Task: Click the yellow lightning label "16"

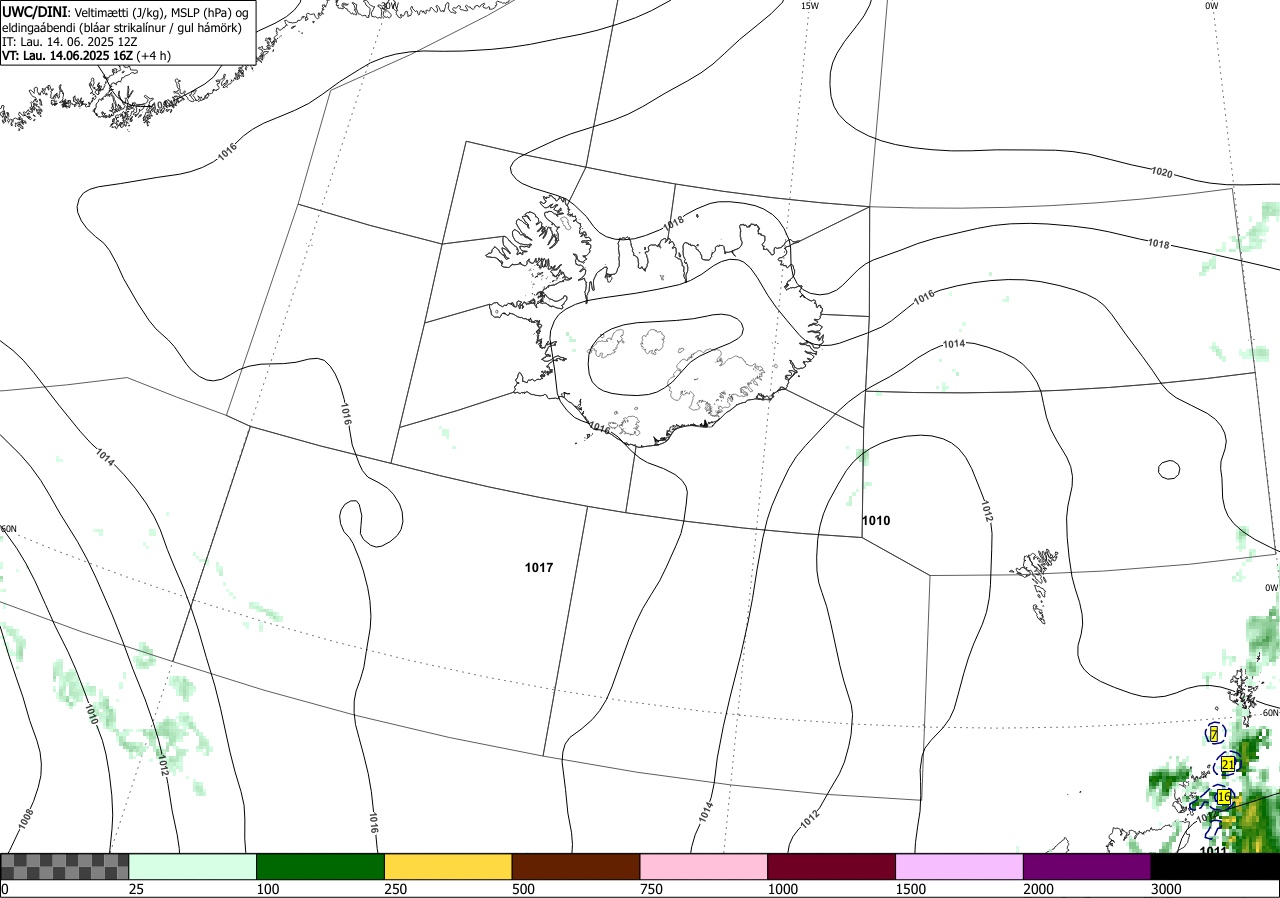Action: pos(1223,796)
